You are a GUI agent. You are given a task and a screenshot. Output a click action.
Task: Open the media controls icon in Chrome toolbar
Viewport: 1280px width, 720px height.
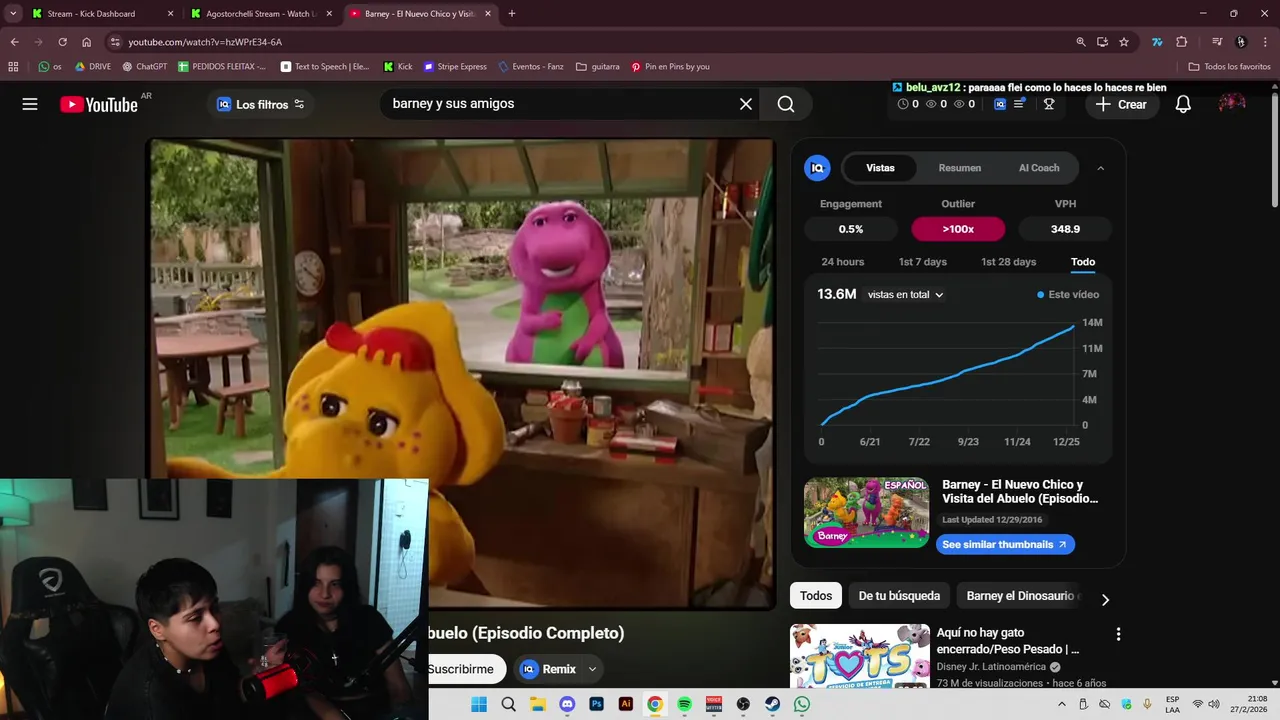1217,42
